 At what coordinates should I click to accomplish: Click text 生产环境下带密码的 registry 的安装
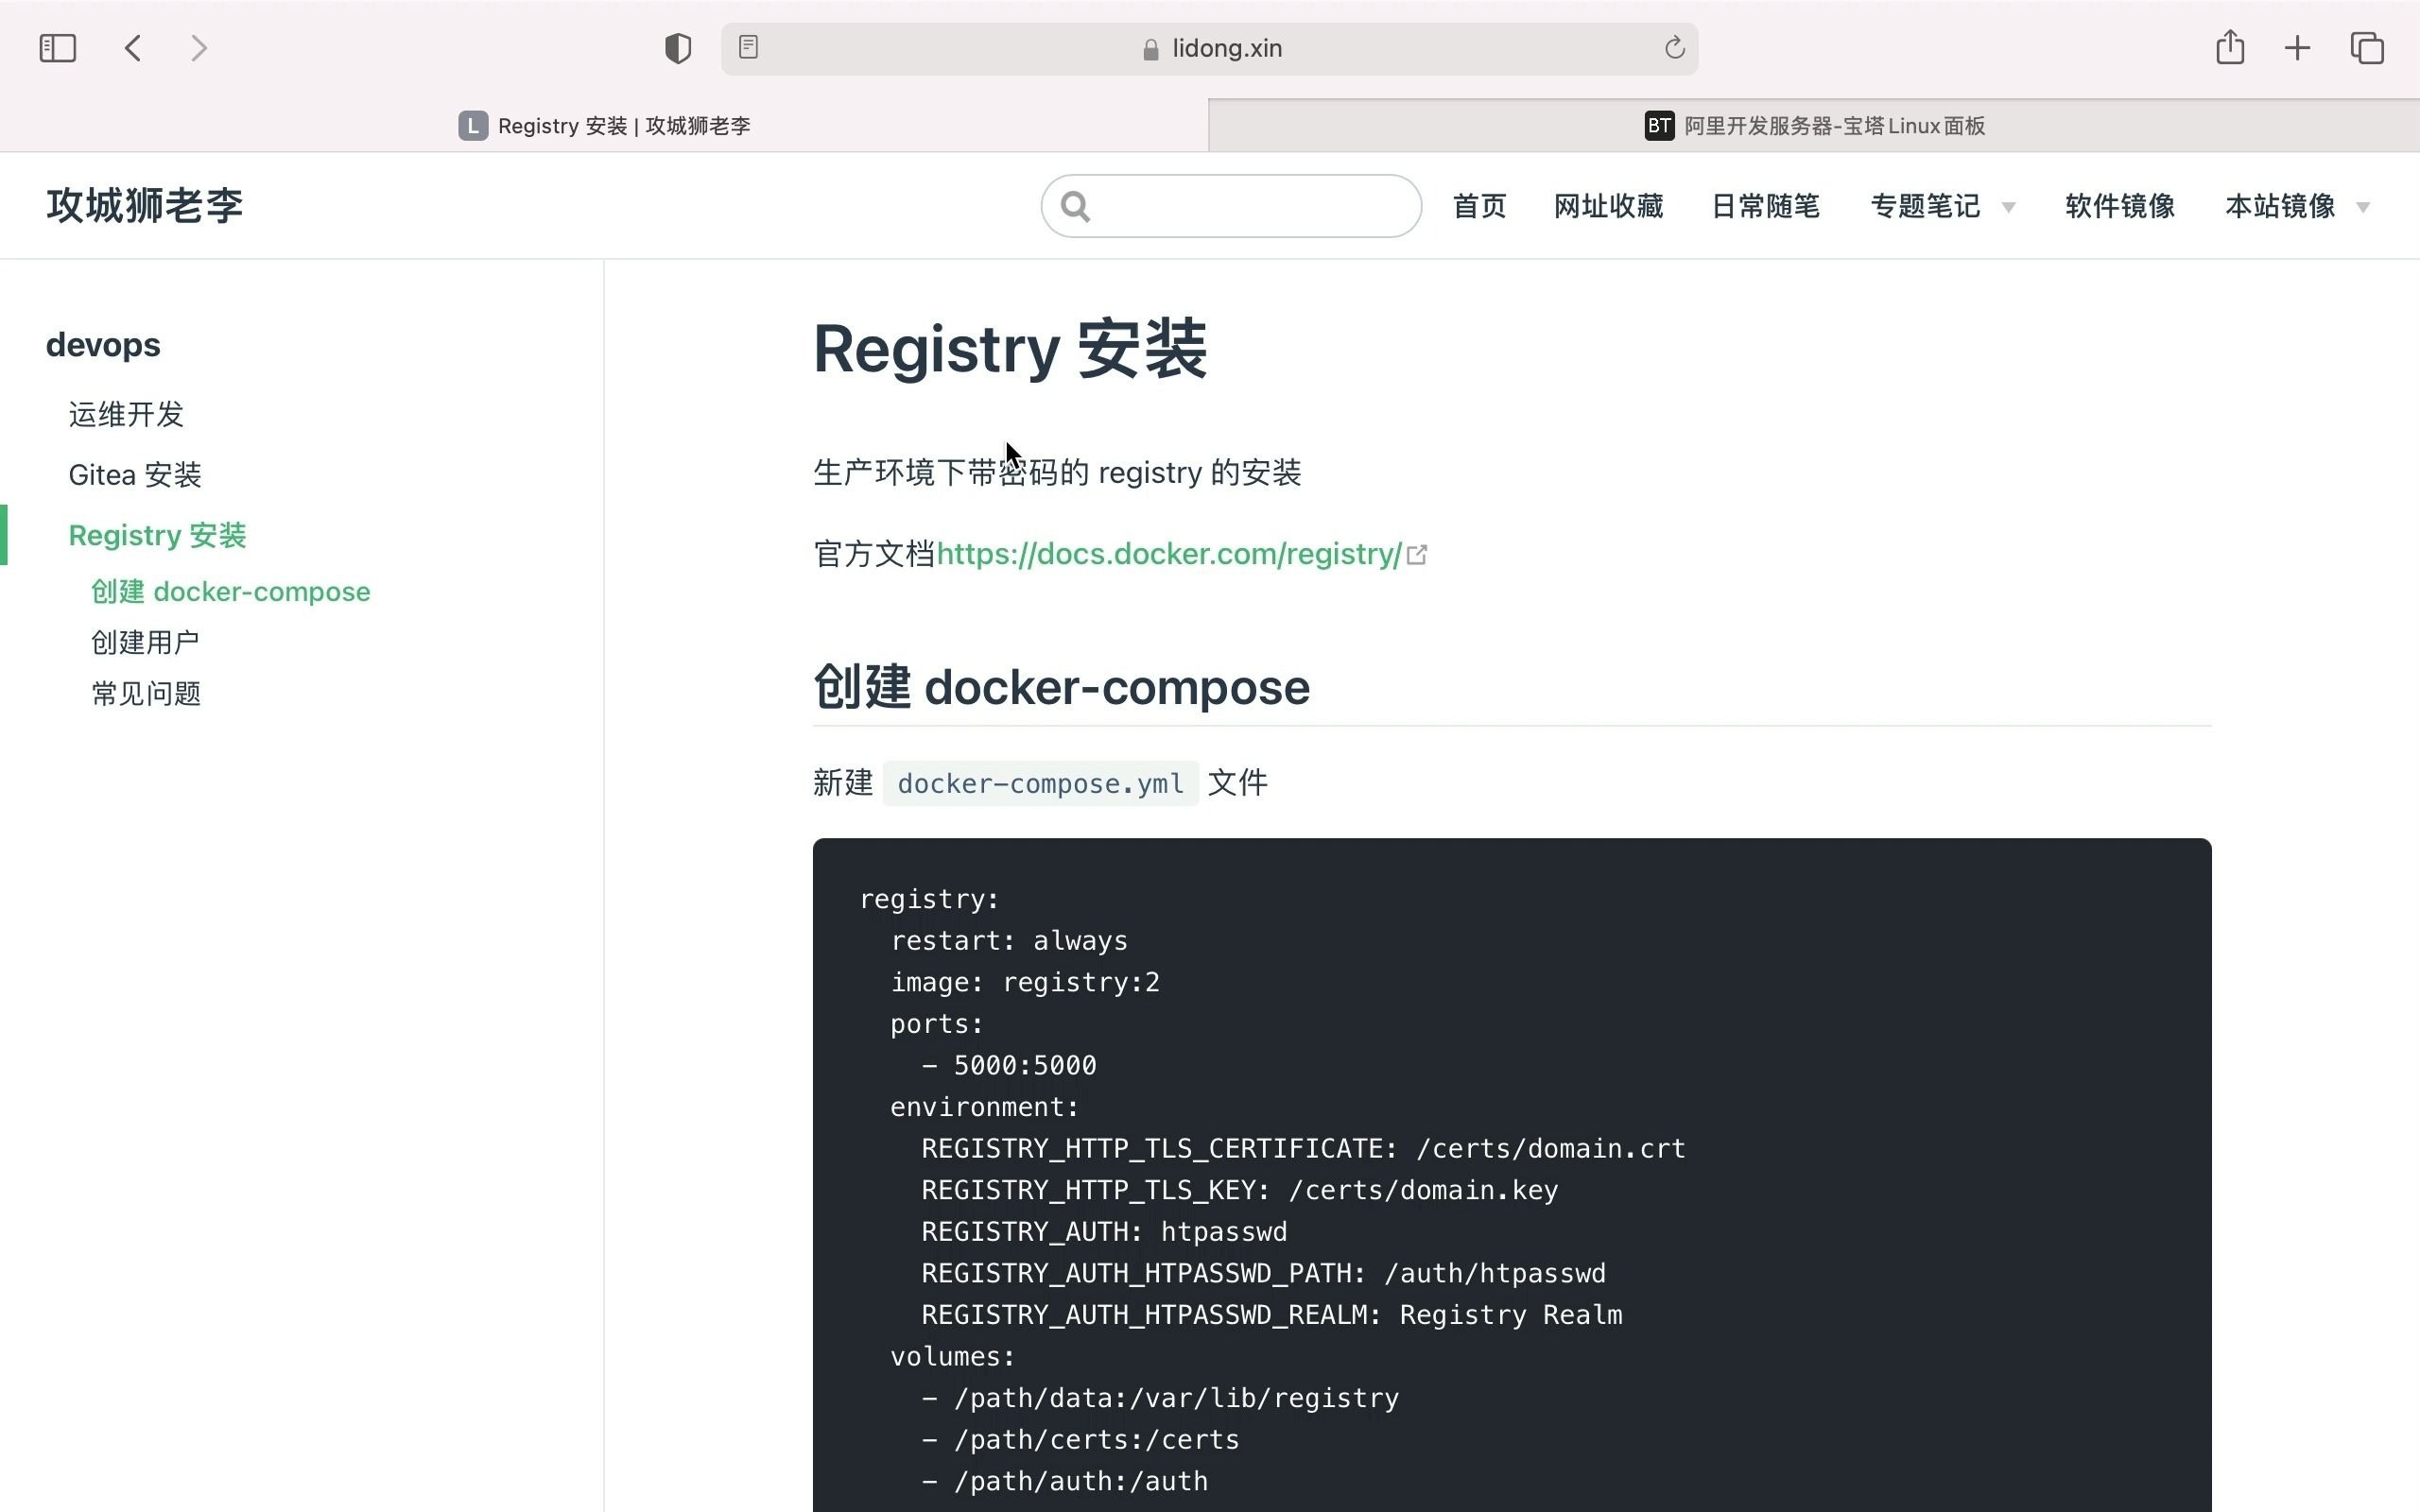coord(1057,472)
